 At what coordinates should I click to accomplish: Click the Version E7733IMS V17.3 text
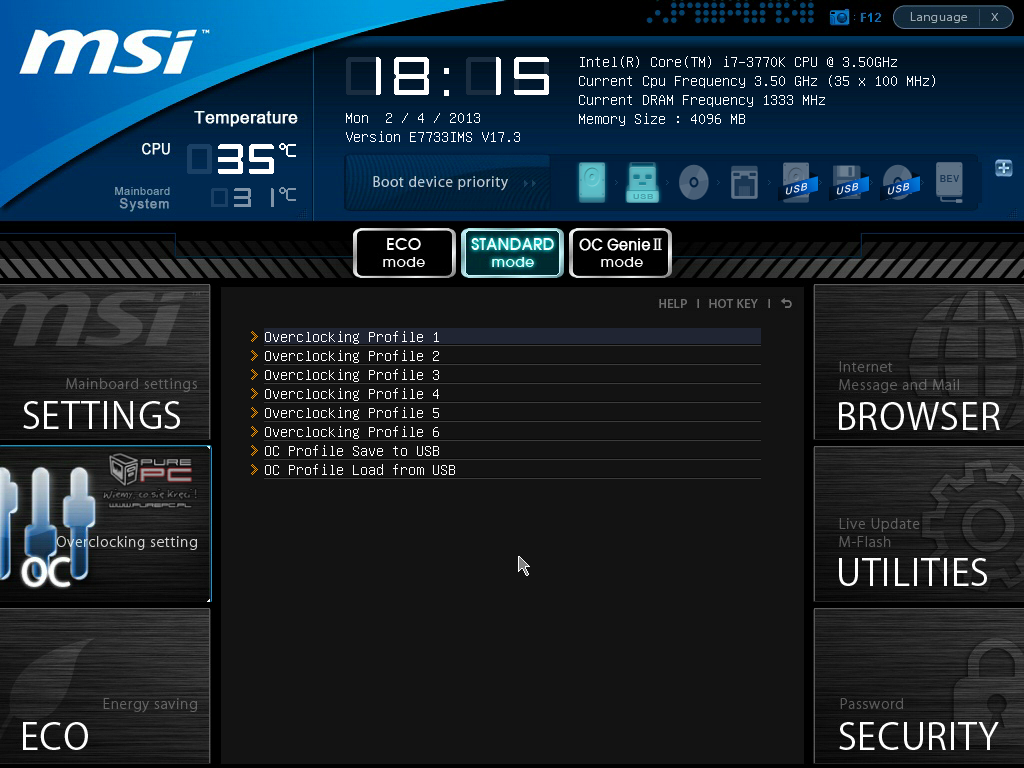[x=433, y=137]
